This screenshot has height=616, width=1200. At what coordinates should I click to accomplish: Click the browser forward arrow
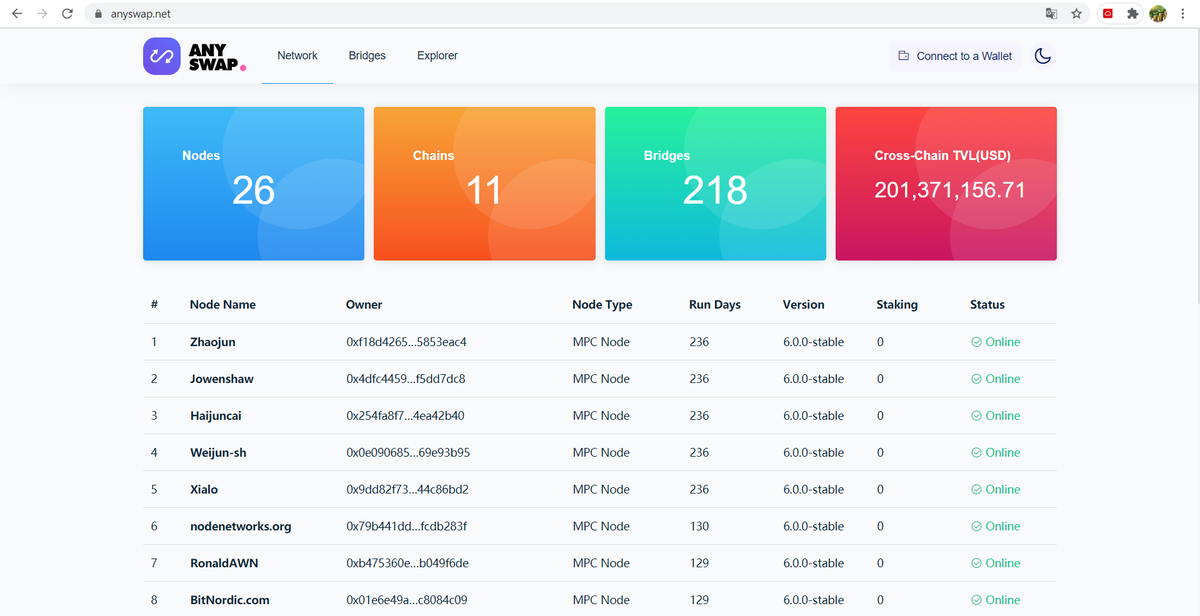click(42, 14)
